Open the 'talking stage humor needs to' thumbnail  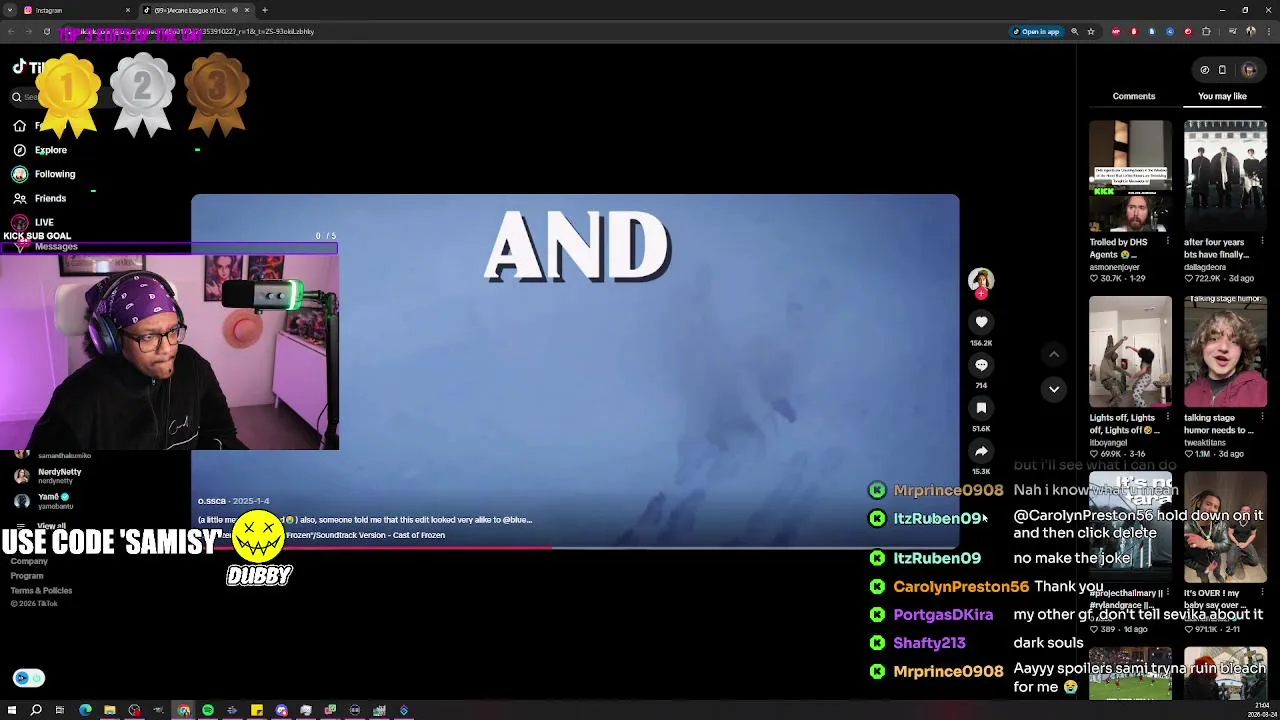click(x=1225, y=352)
